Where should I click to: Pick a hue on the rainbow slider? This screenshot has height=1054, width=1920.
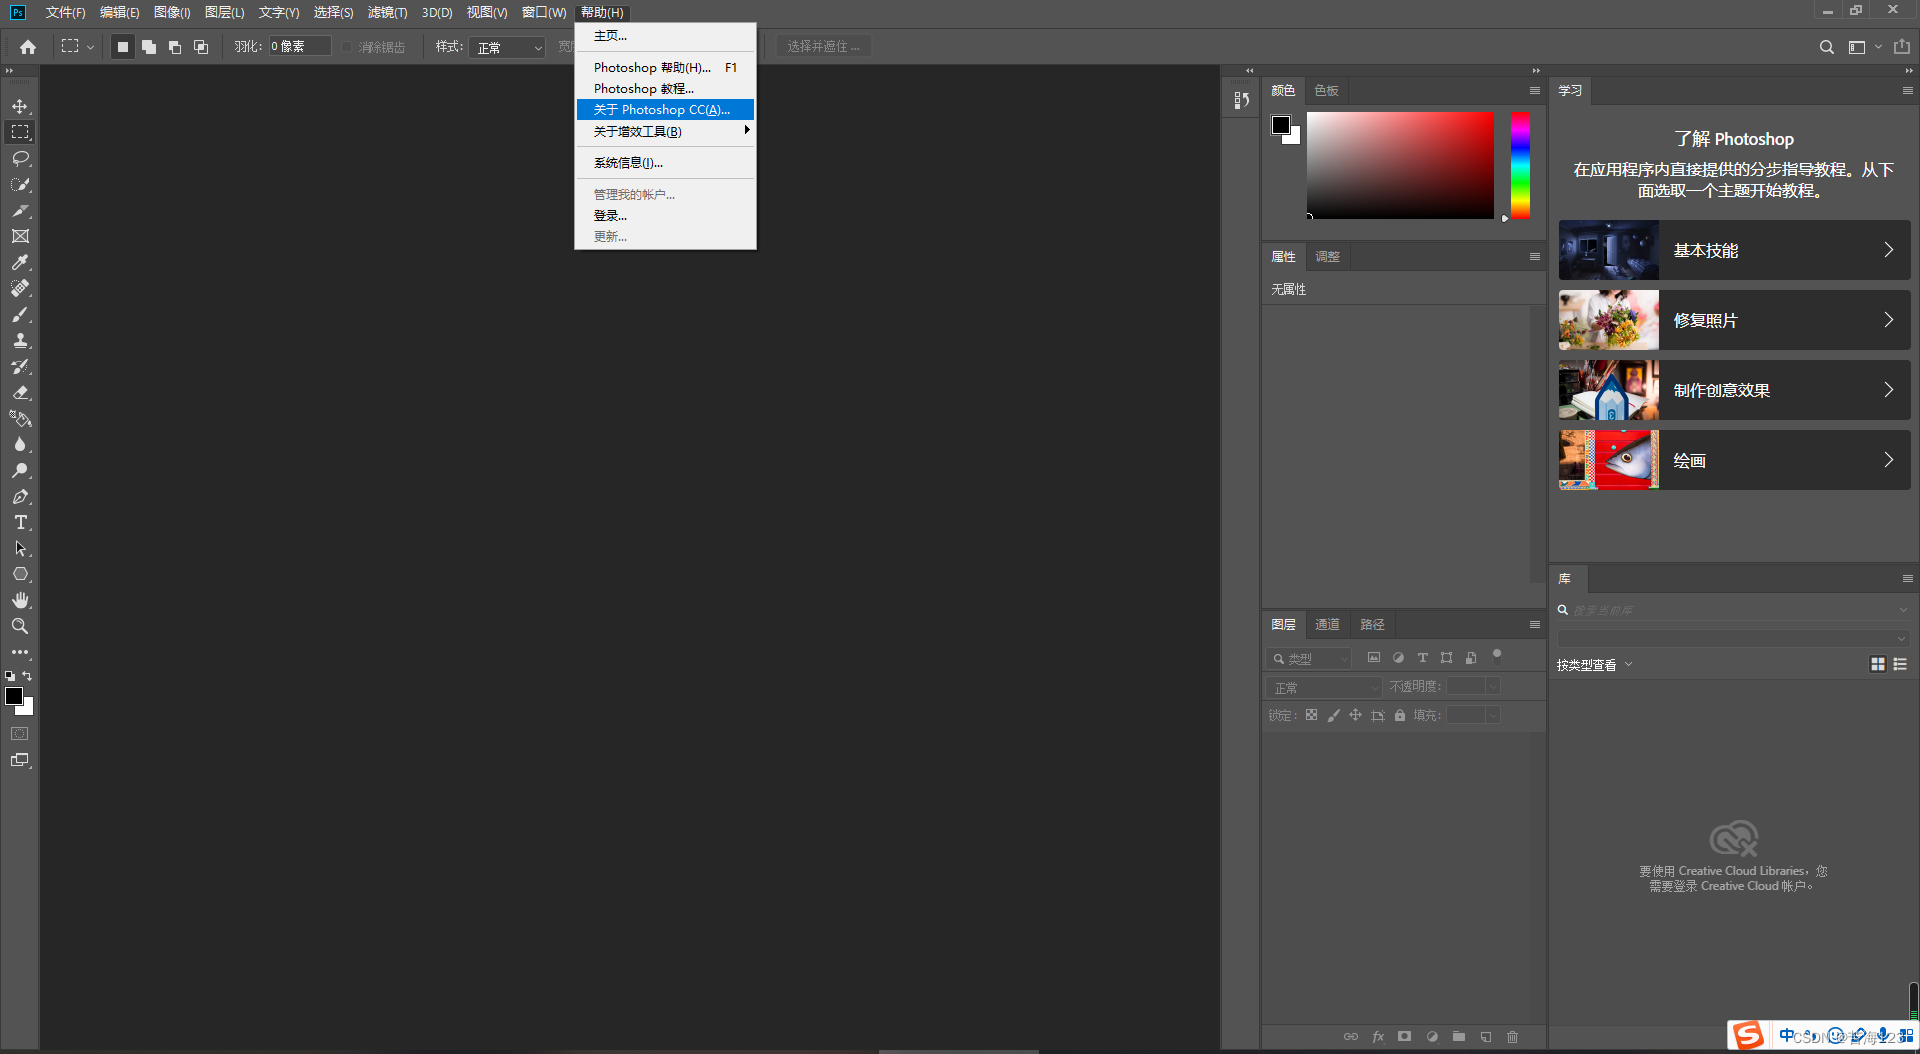1520,165
